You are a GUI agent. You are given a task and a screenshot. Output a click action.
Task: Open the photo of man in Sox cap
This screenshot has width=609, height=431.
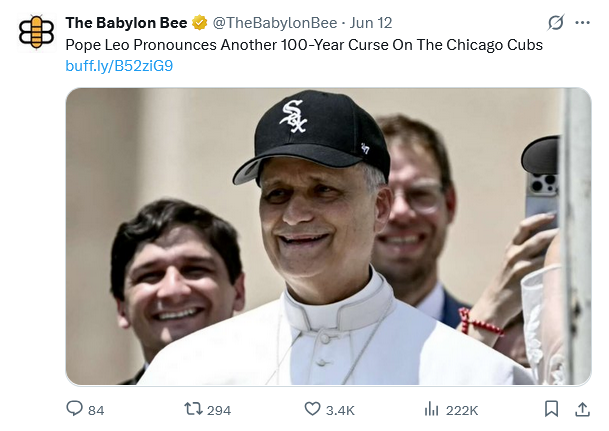tap(329, 237)
